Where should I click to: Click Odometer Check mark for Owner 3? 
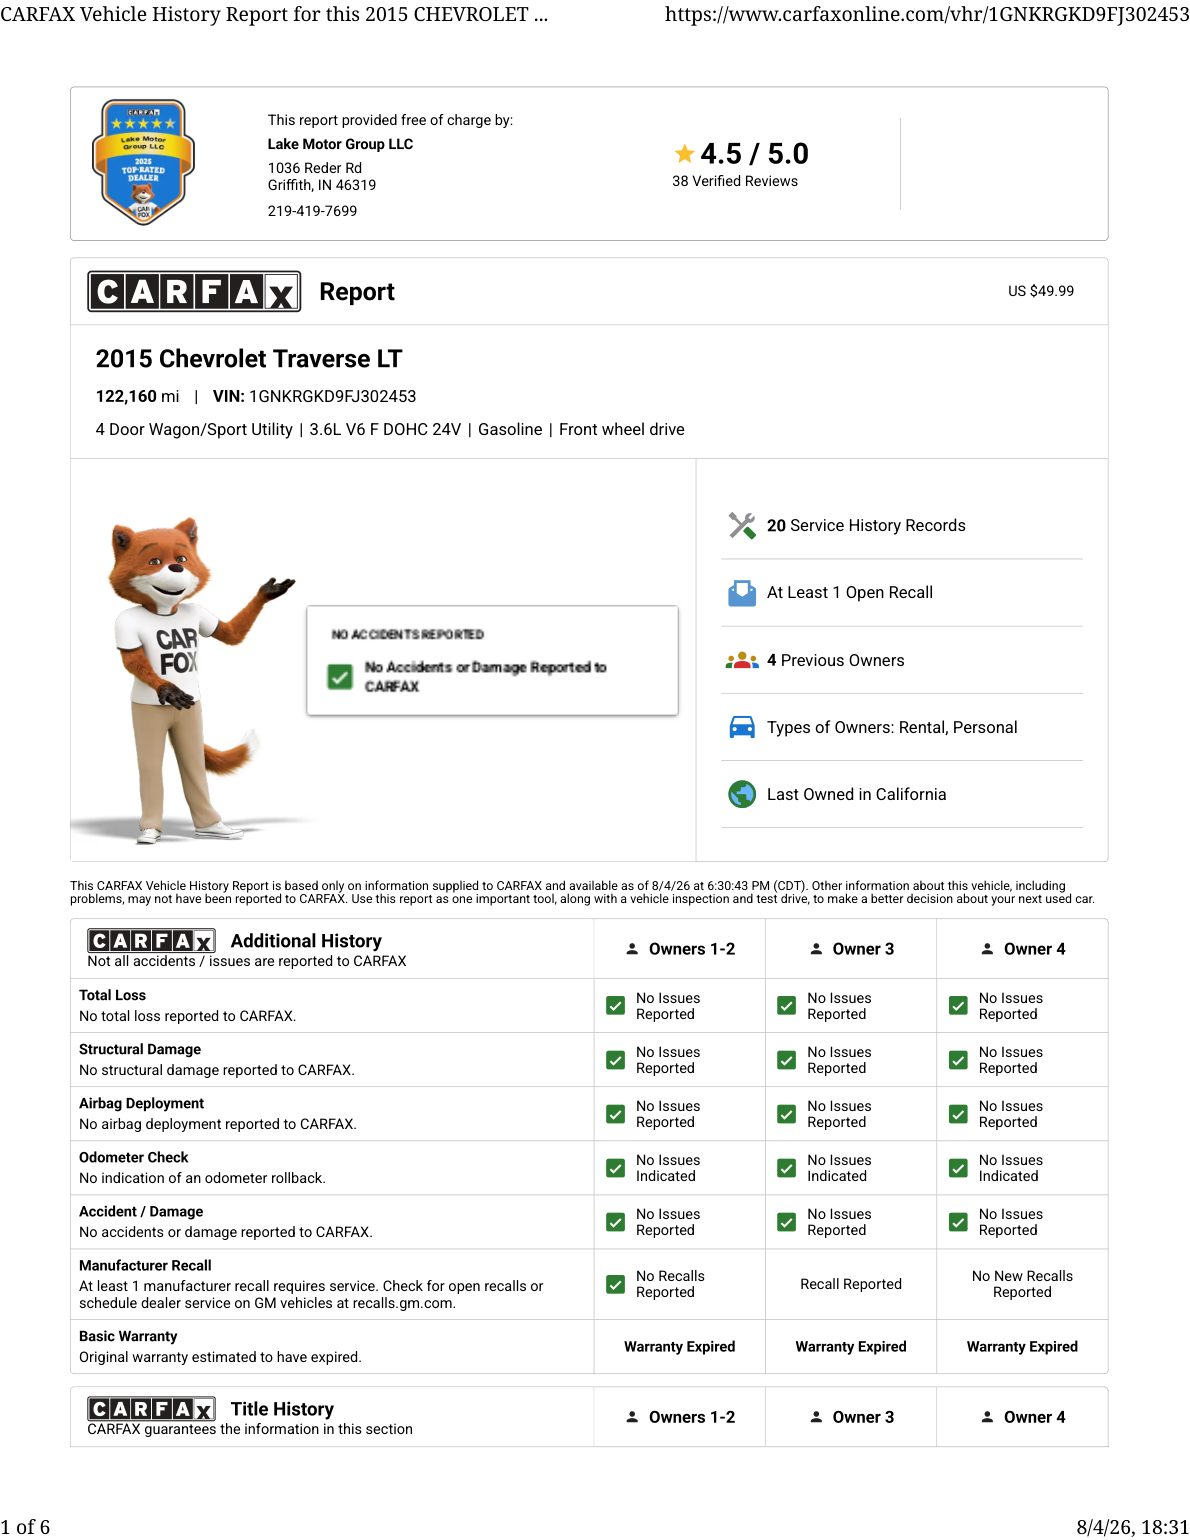click(x=787, y=1168)
